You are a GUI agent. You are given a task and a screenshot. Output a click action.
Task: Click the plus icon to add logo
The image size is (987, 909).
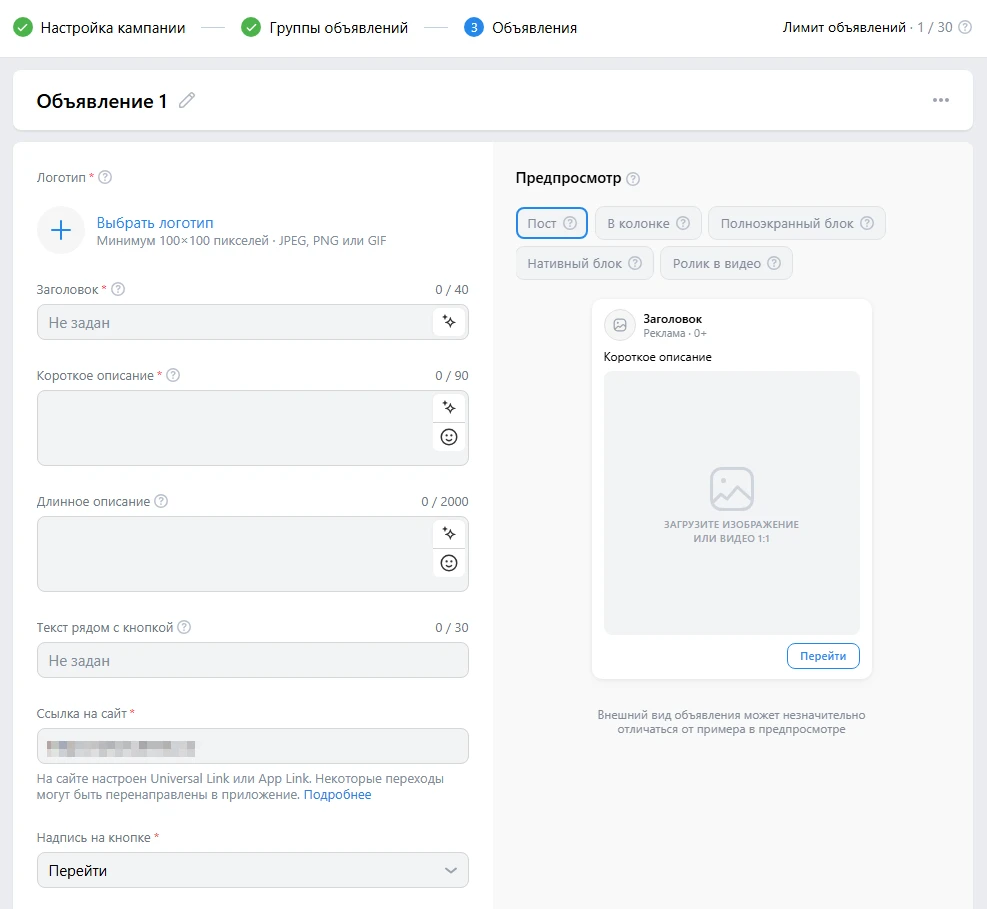(61, 231)
